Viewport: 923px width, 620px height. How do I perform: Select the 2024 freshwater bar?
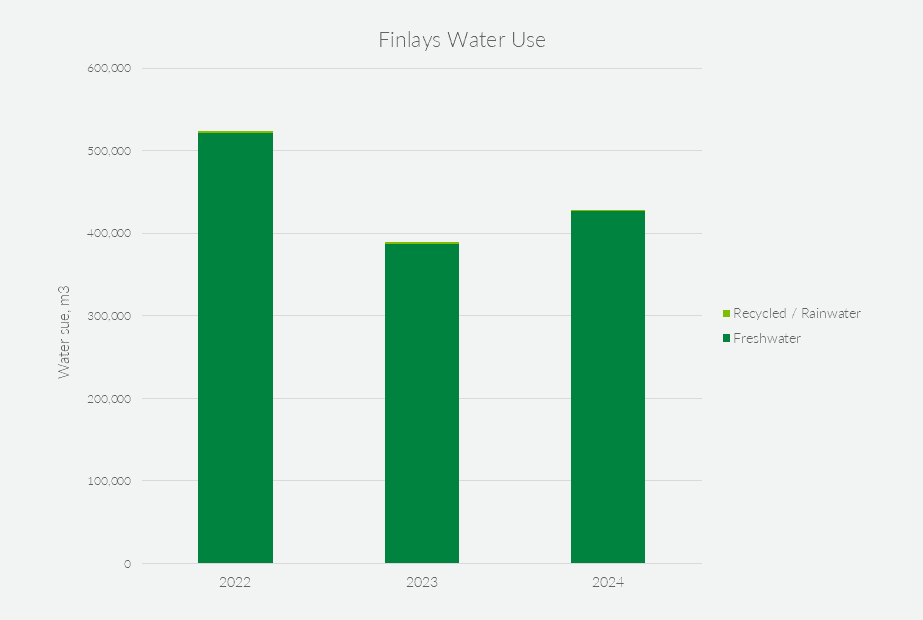pos(608,387)
